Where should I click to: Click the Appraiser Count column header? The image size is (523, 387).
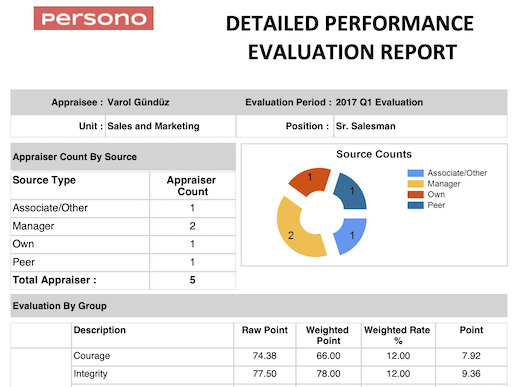click(x=192, y=186)
